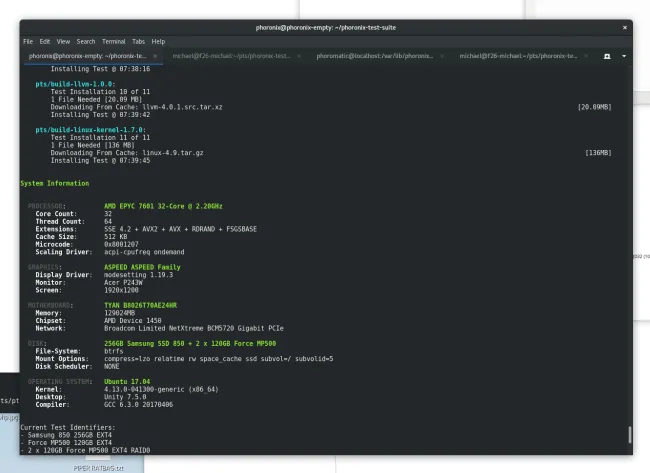Close the terminal window
This screenshot has width=650, height=473.
[x=625, y=26]
